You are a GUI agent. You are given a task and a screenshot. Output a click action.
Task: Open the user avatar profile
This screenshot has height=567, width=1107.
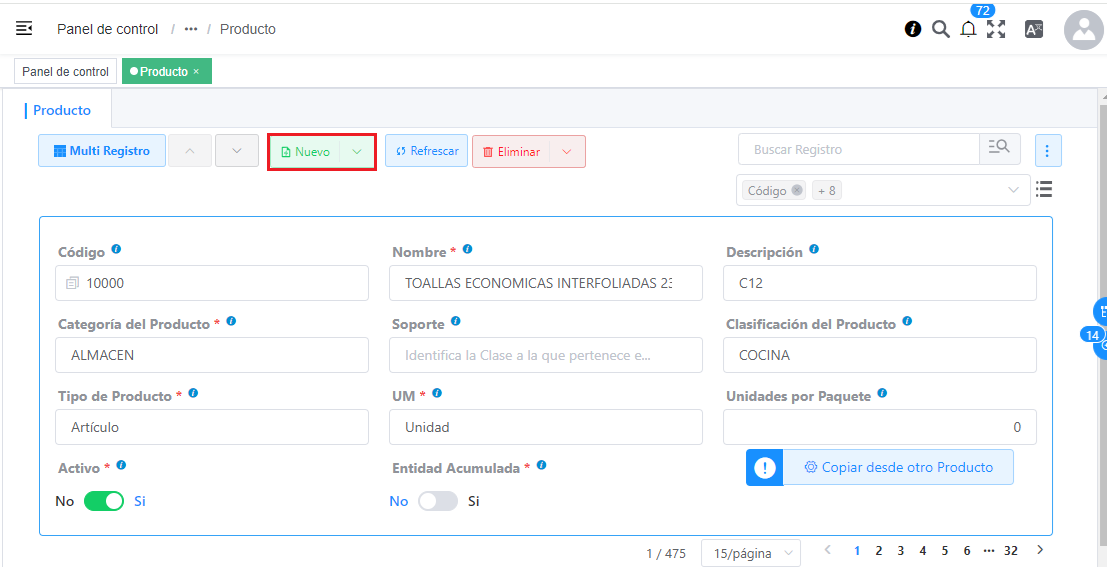click(1083, 30)
